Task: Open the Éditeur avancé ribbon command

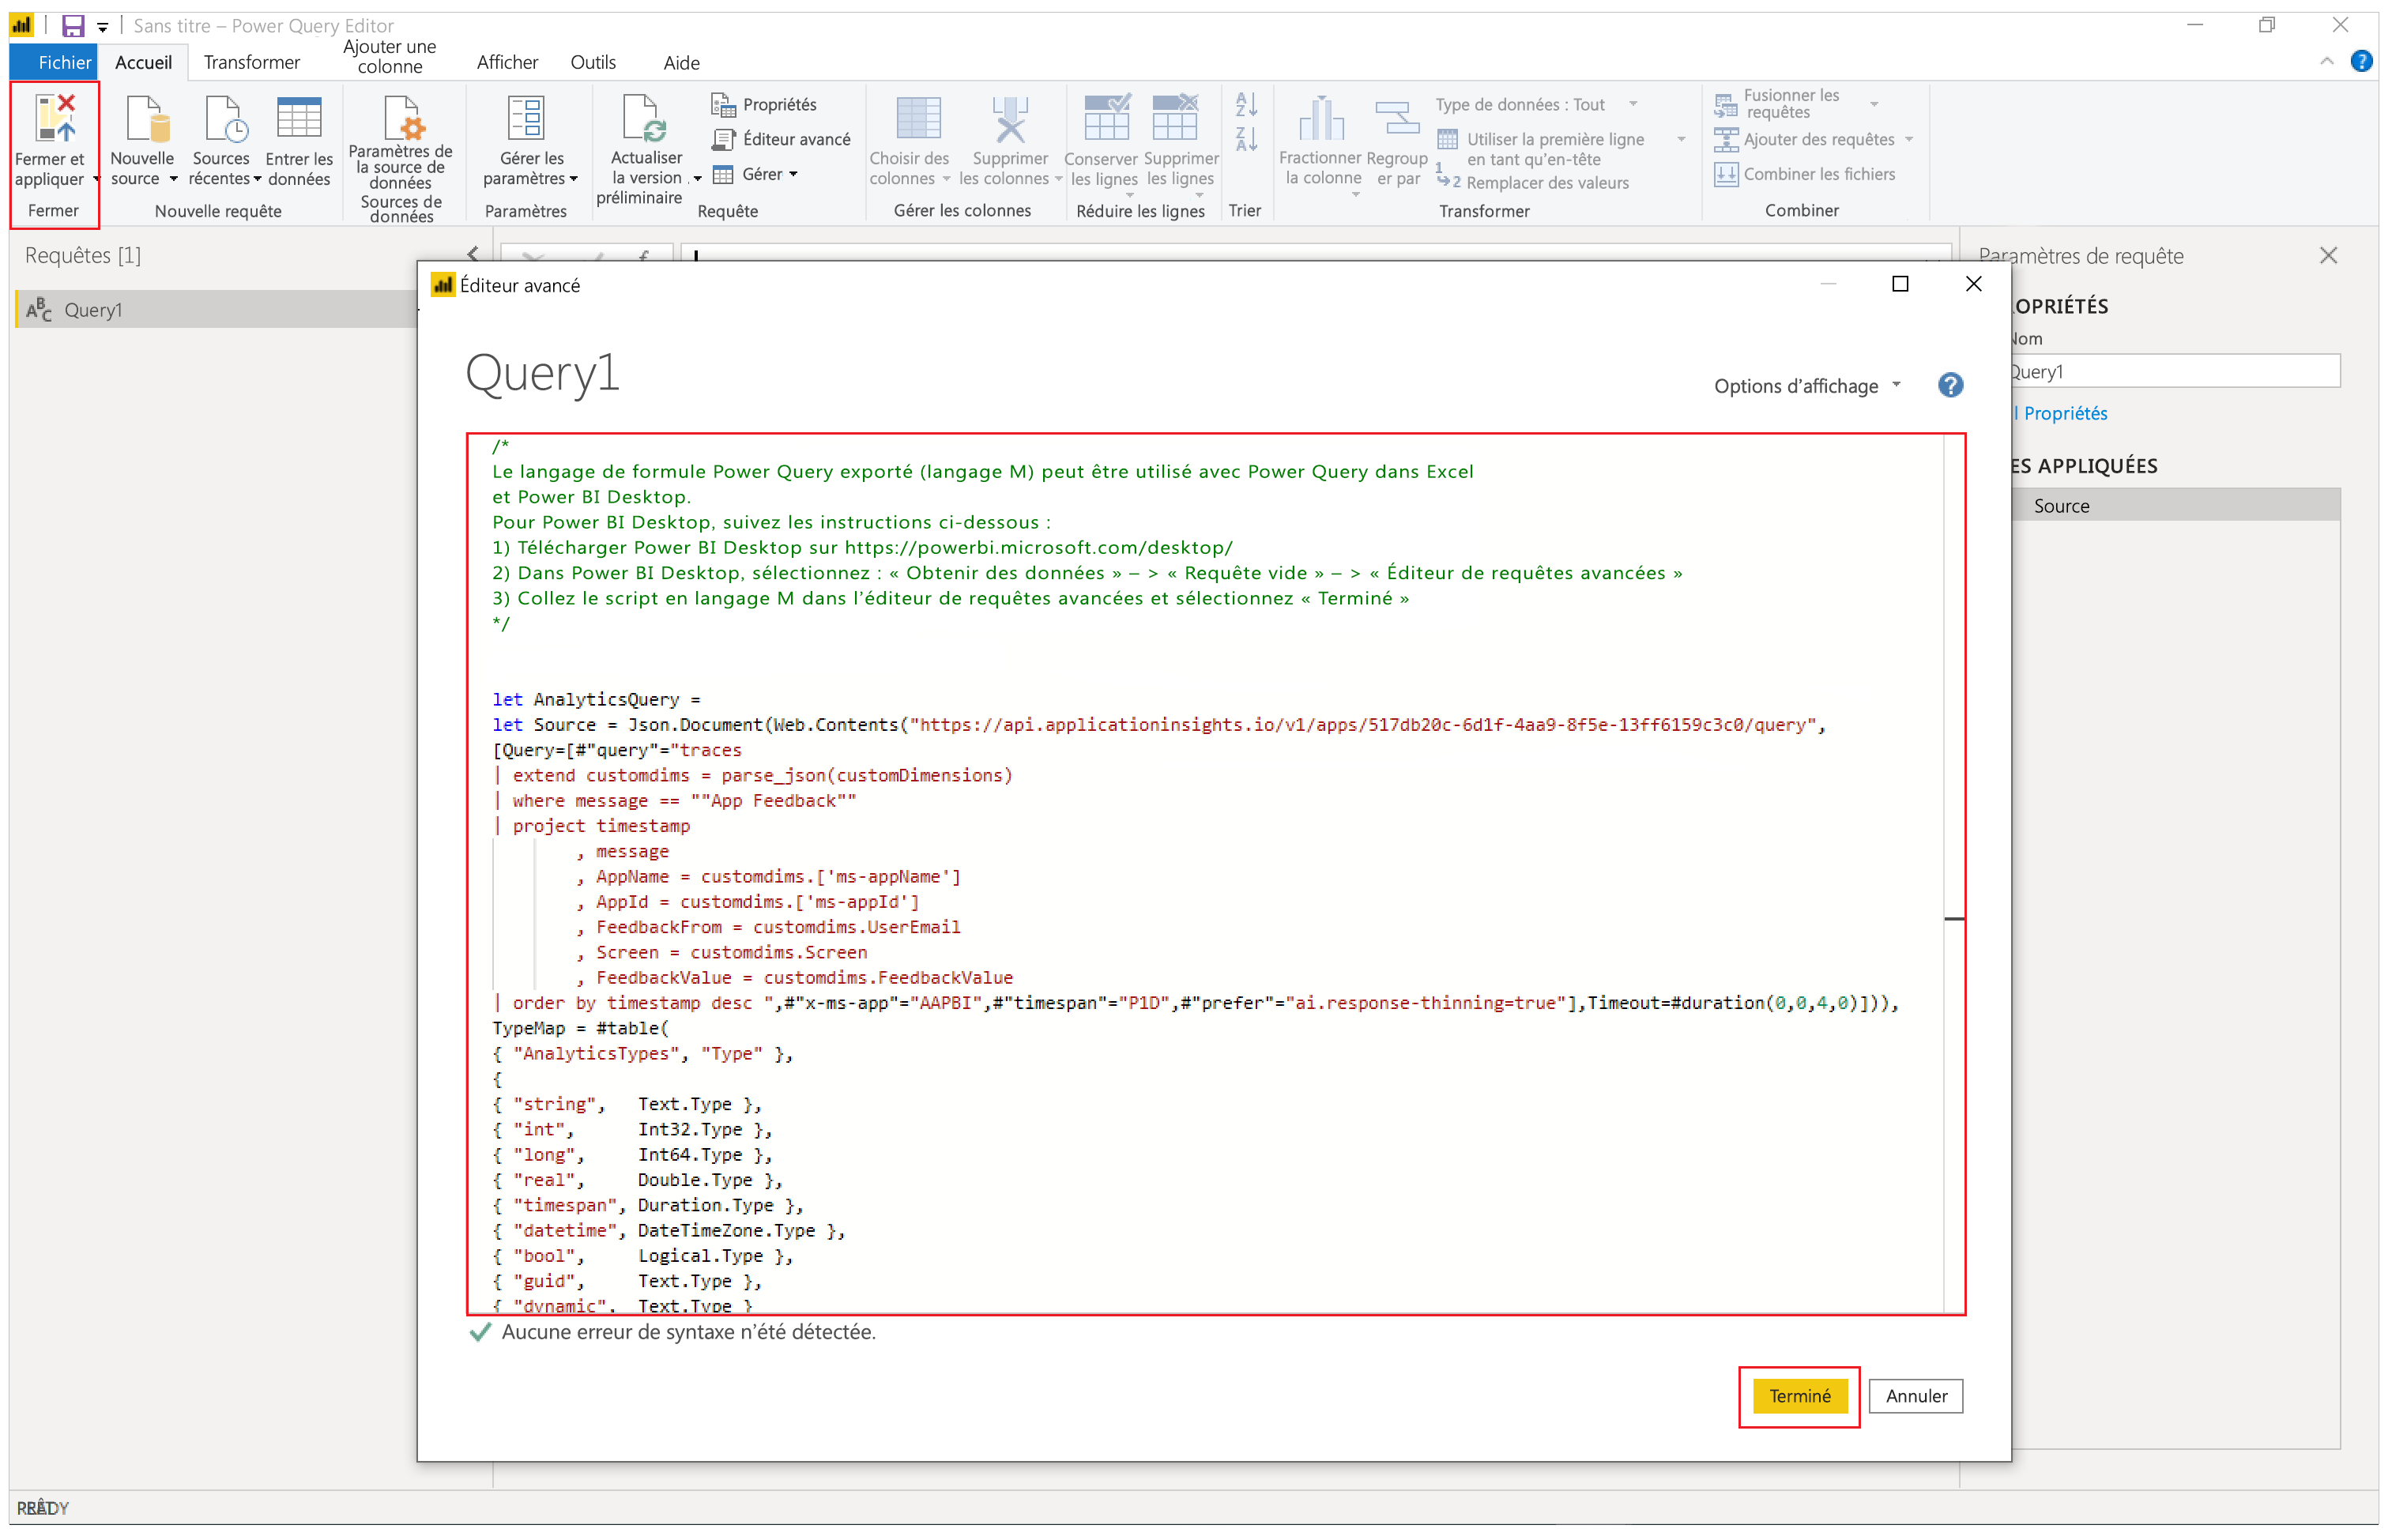Action: click(x=782, y=139)
